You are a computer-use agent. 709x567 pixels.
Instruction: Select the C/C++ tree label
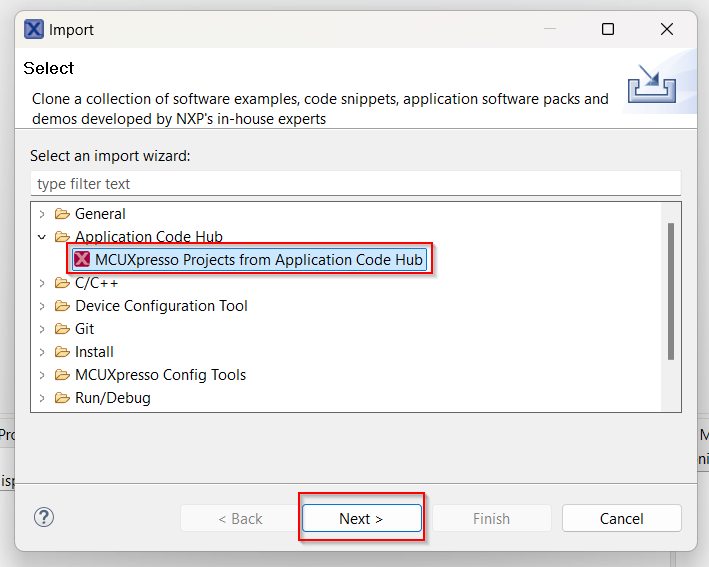point(96,283)
